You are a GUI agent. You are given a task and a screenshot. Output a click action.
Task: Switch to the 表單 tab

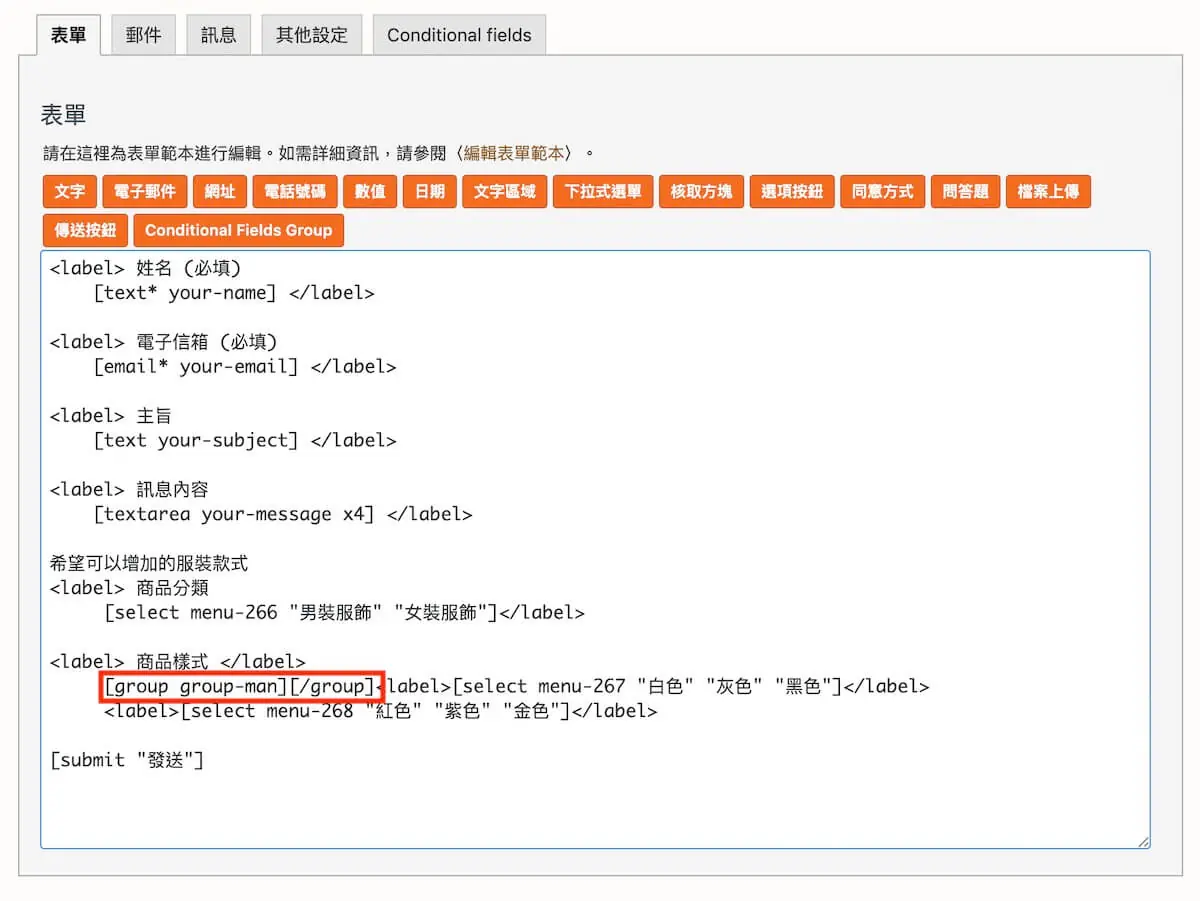68,35
